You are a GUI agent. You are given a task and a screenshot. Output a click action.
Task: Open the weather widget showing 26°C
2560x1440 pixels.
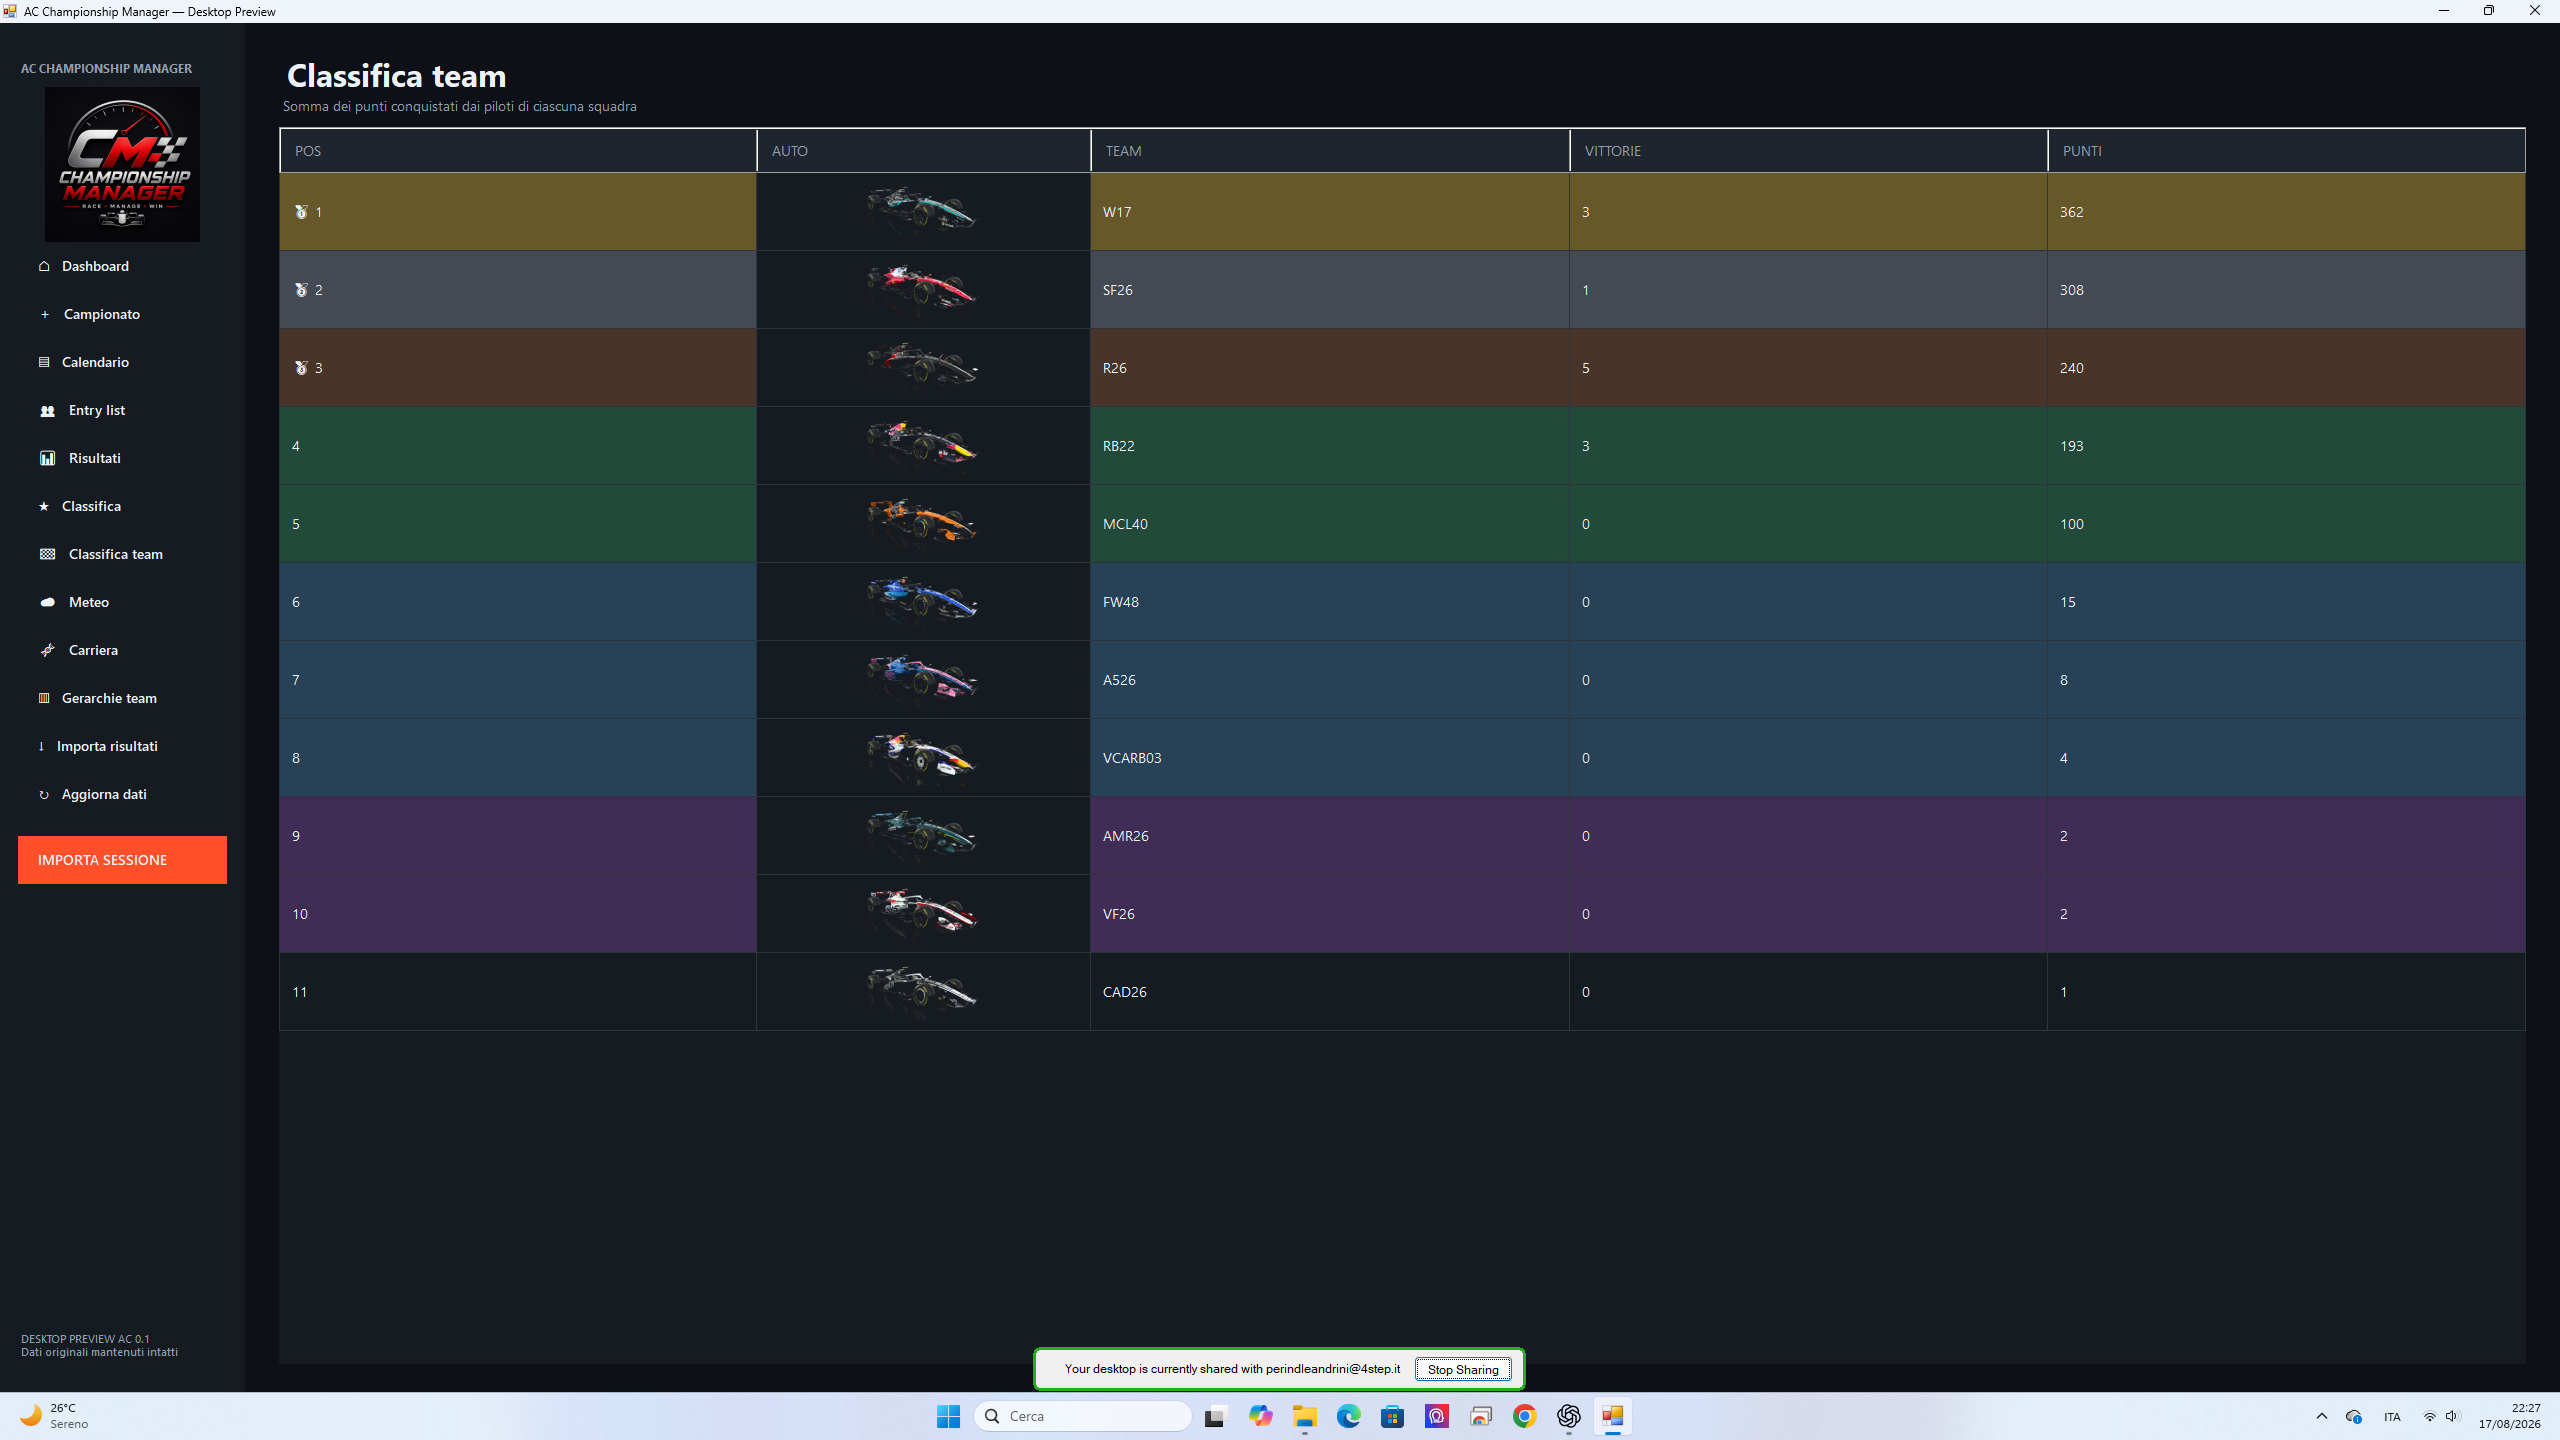pos(55,1416)
